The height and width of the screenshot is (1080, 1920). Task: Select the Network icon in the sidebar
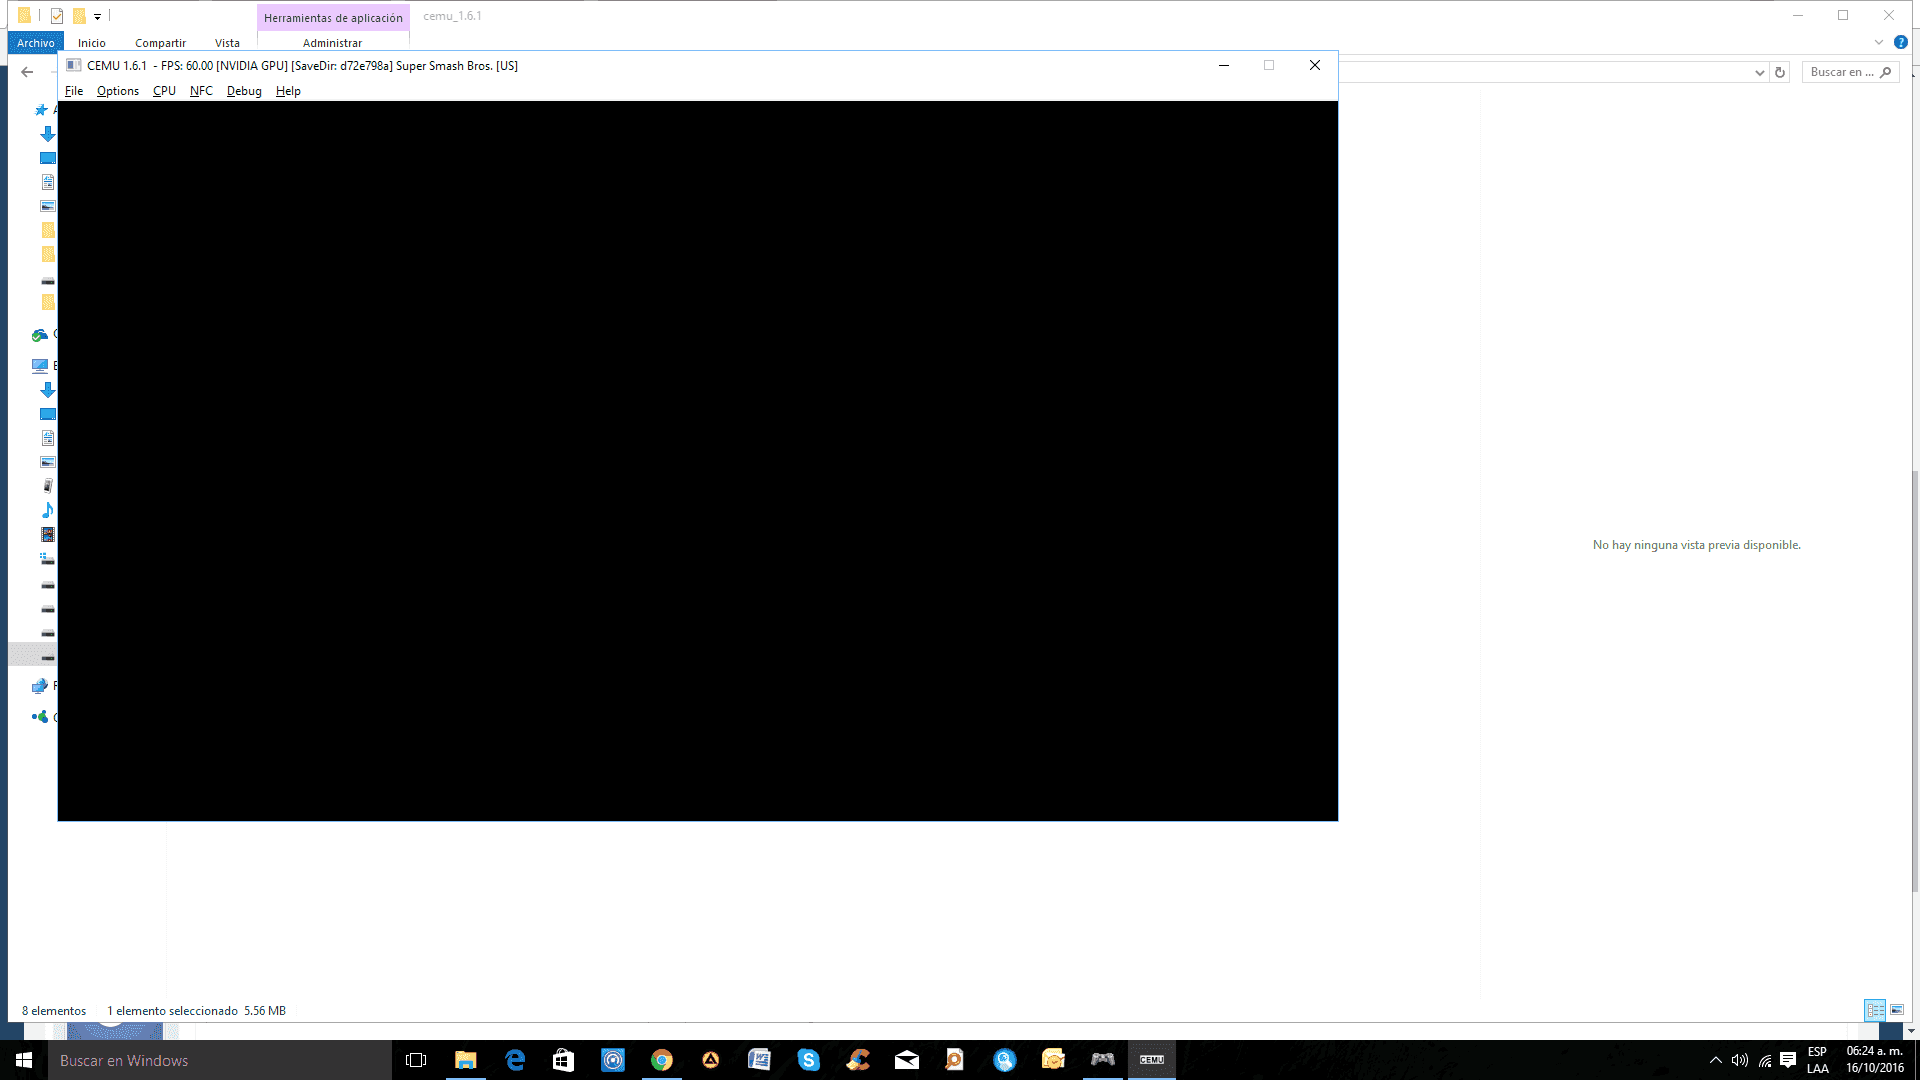click(x=40, y=686)
